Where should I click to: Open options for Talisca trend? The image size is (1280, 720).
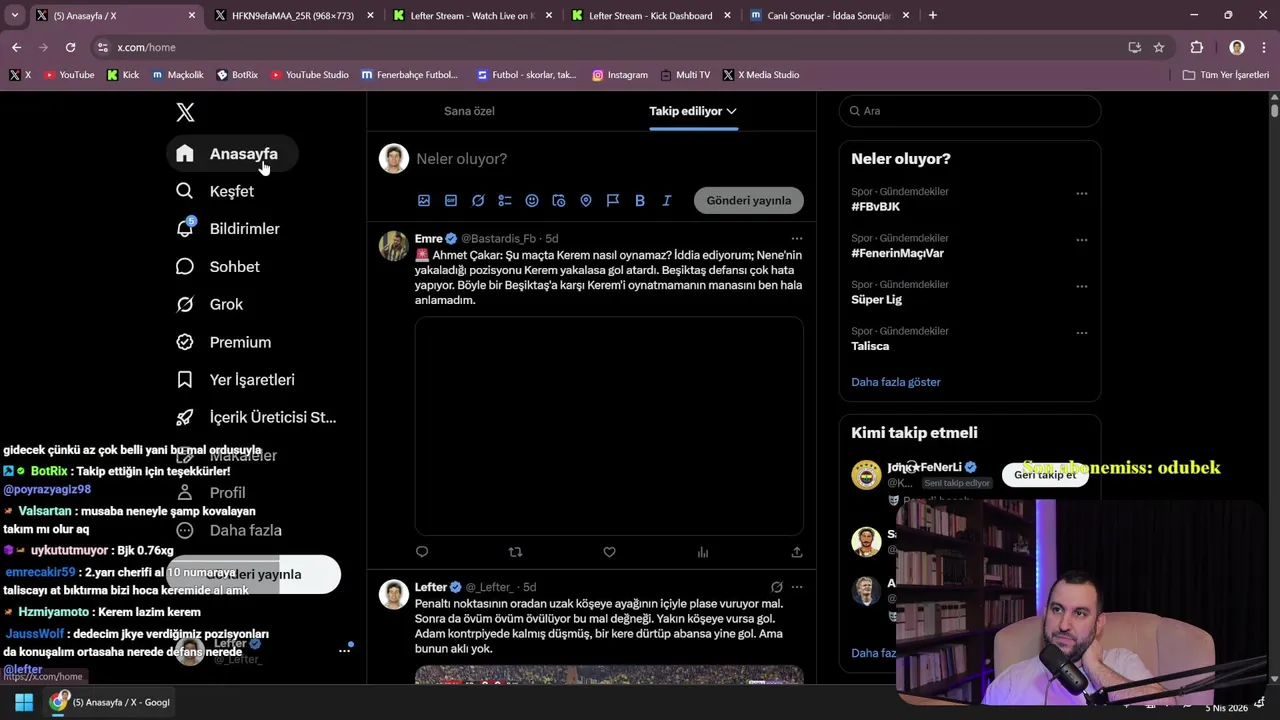click(1081, 333)
